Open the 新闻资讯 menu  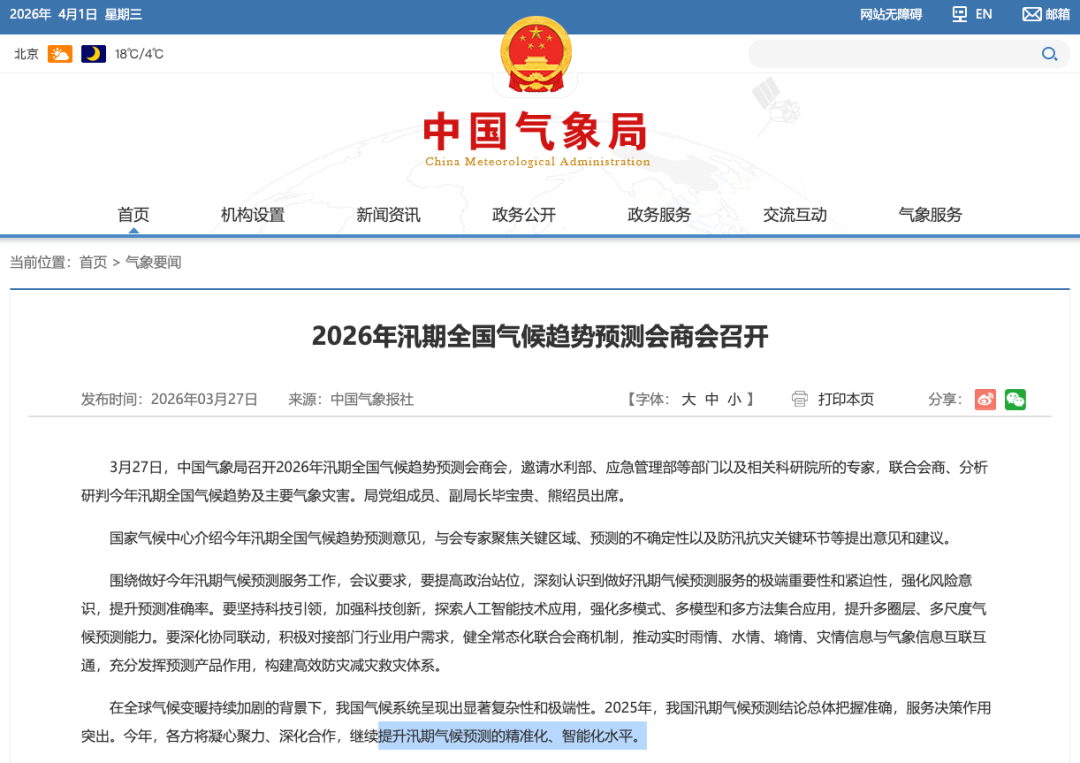click(x=388, y=215)
